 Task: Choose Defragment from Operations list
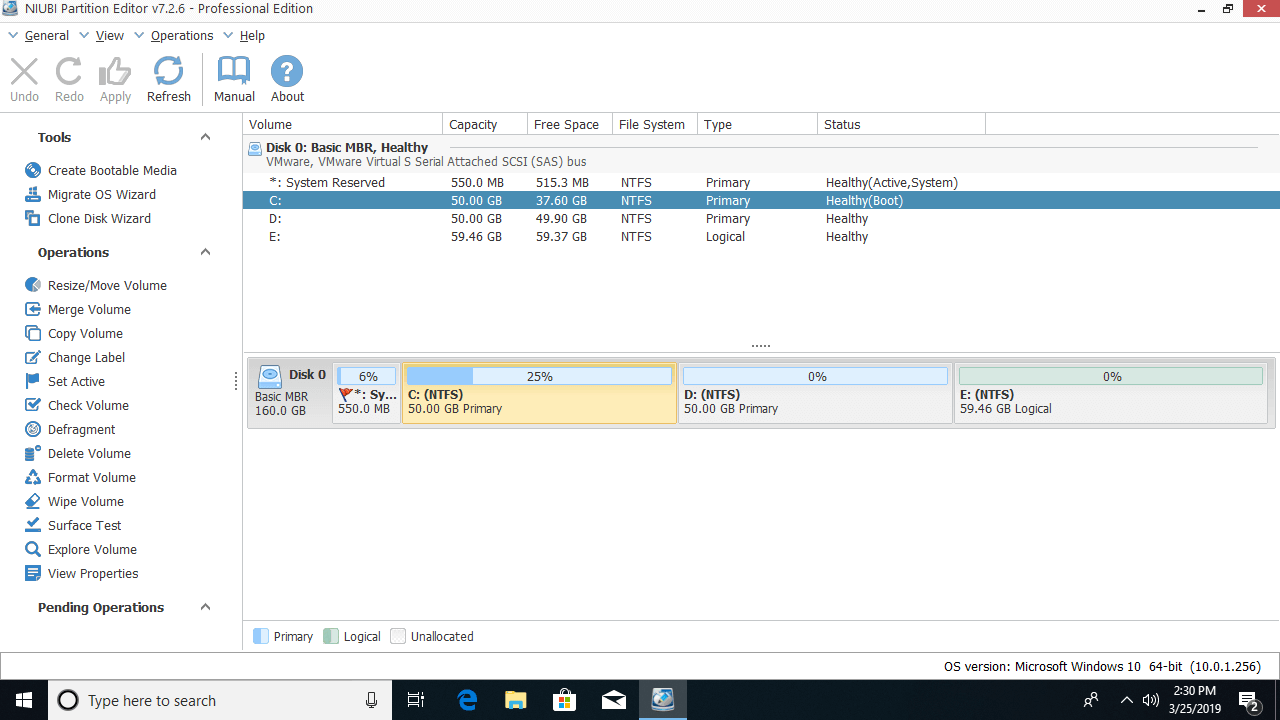[81, 430]
